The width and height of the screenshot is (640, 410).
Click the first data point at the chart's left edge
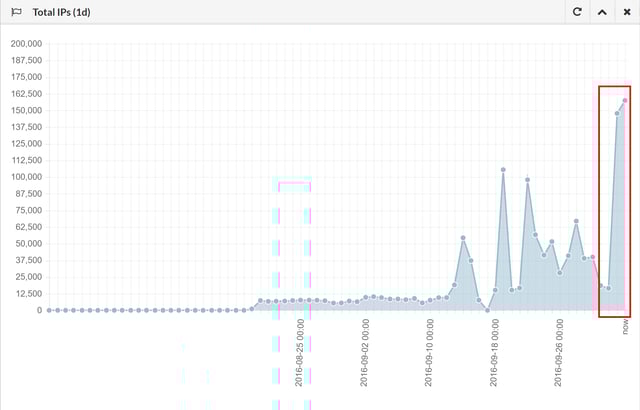tap(49, 310)
